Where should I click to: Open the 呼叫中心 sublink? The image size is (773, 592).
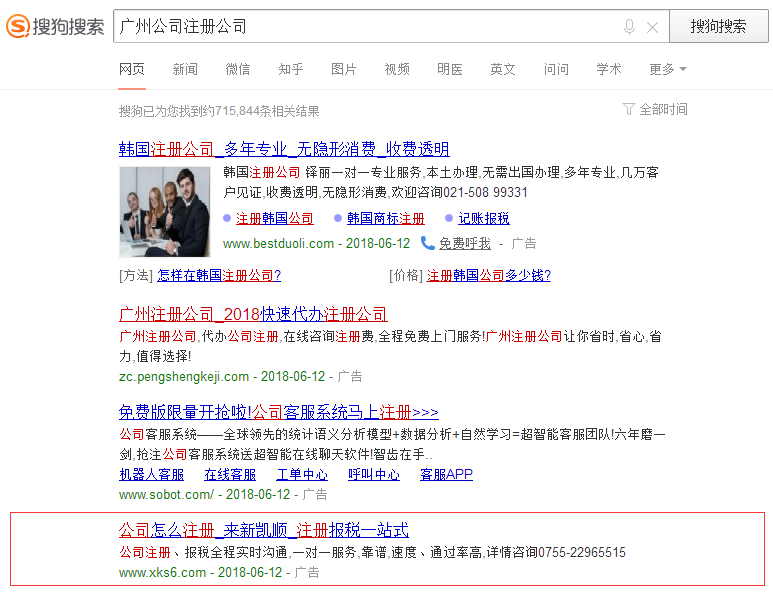(374, 475)
